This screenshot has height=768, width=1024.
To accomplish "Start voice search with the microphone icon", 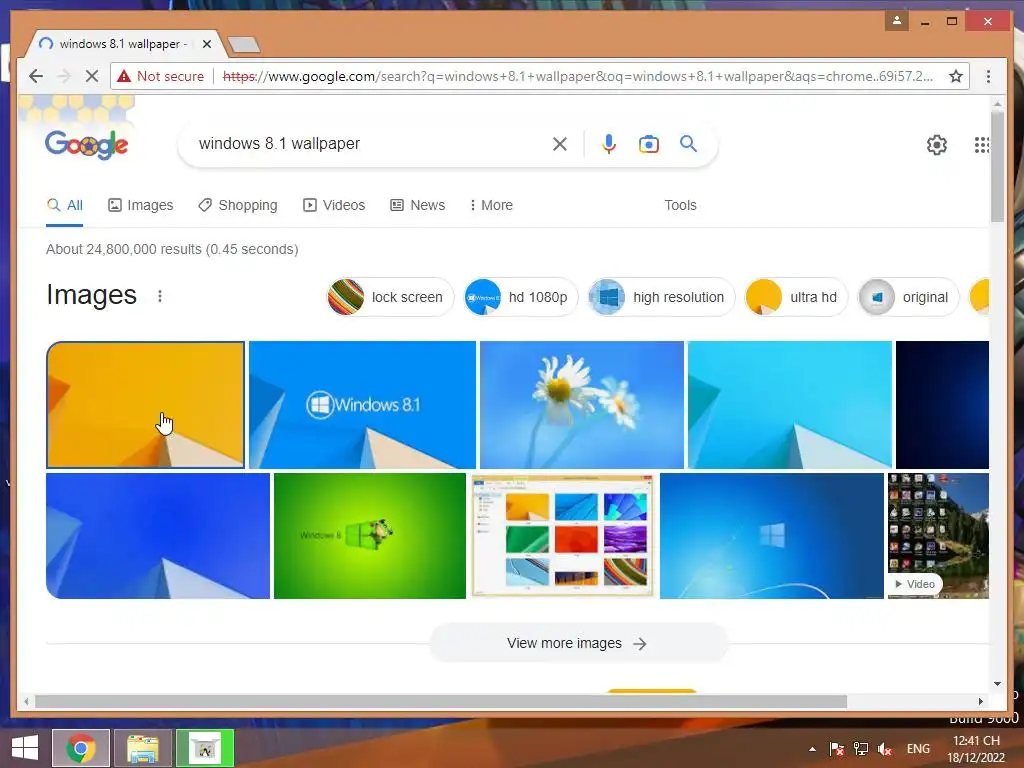I will click(609, 144).
